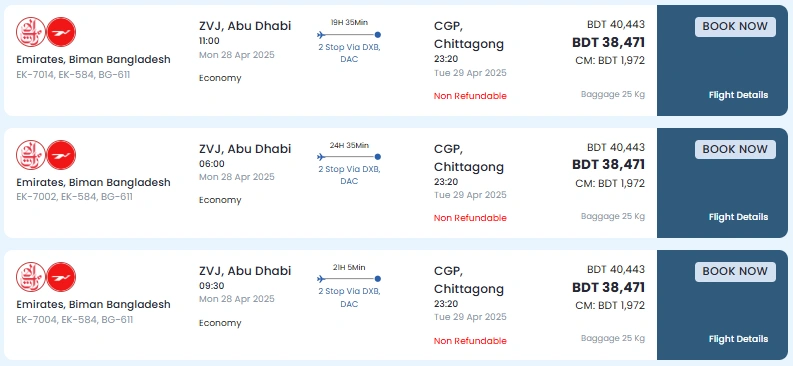Click '2 Stop Via DXB, DAC' on 21H 5Min flight

349,298
